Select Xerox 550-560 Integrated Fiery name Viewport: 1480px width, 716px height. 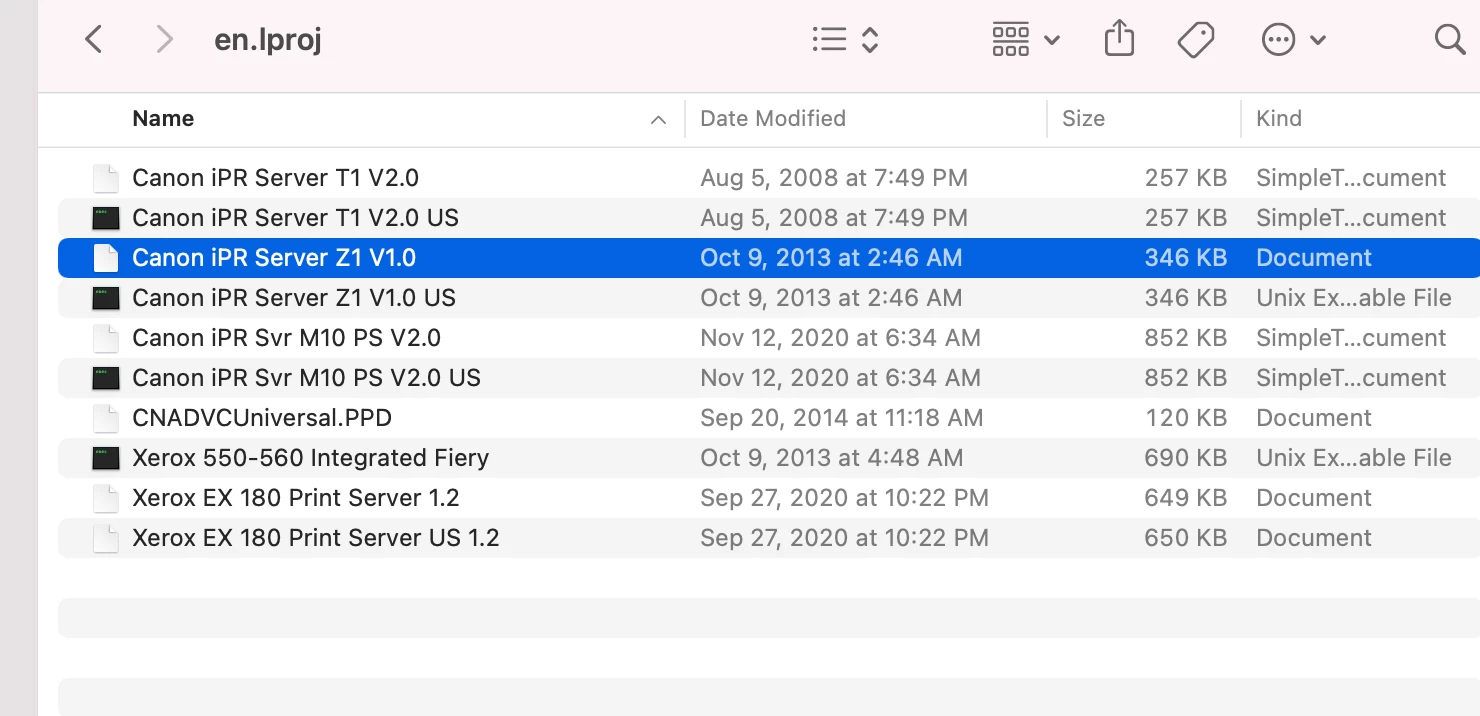310,458
